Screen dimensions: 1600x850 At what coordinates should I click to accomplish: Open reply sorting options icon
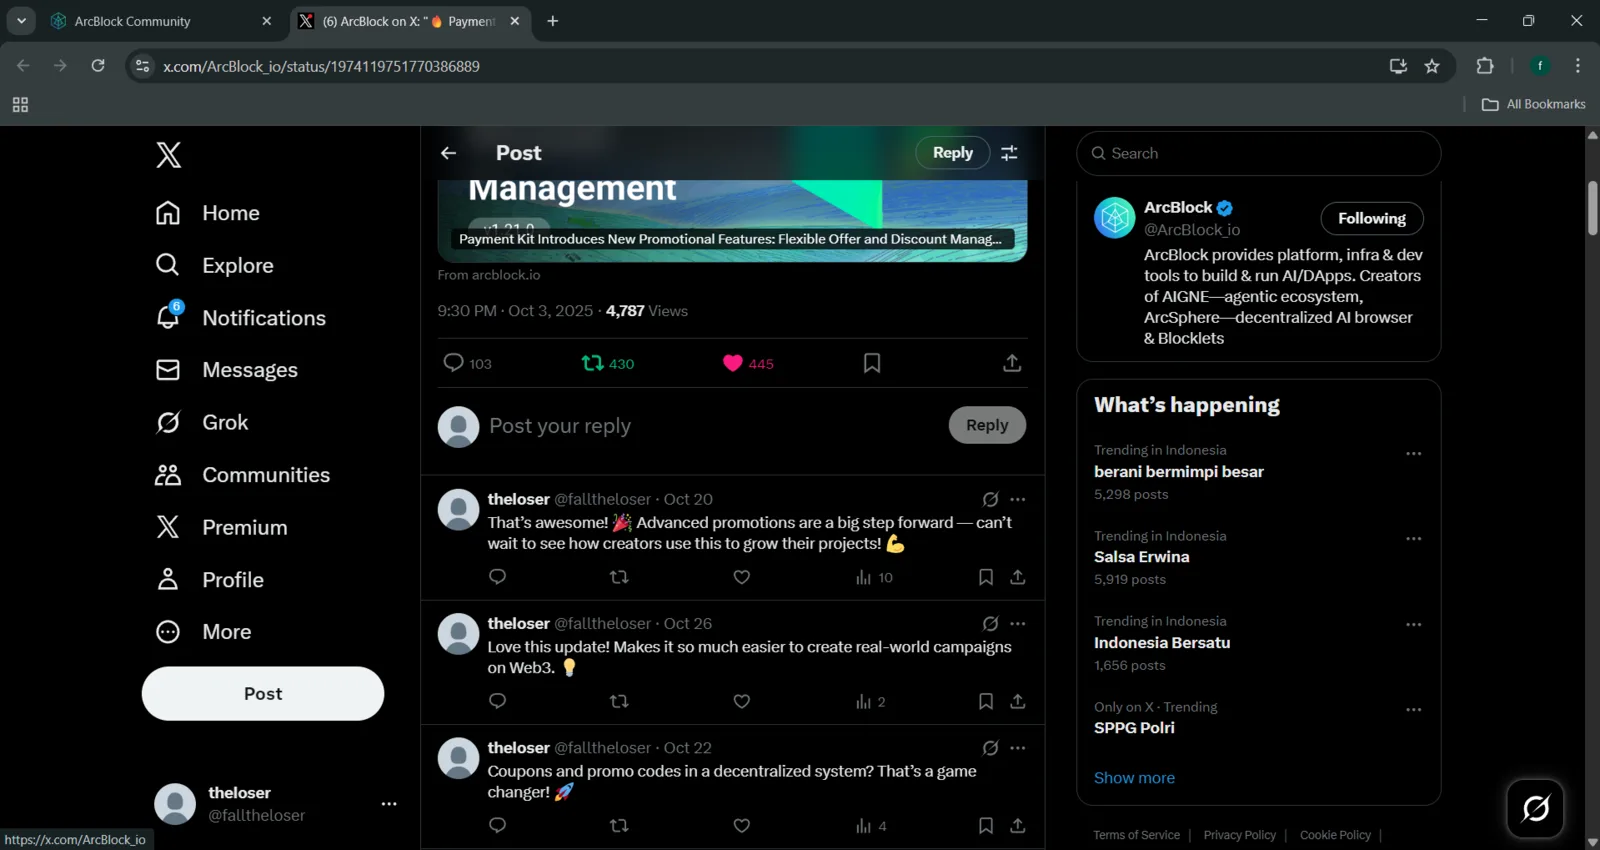1009,153
